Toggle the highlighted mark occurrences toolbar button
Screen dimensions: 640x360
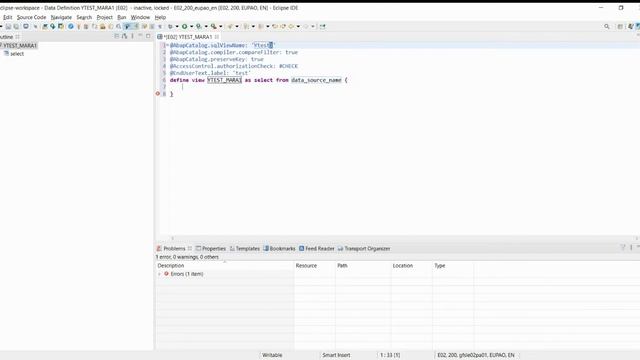tap(127, 27)
